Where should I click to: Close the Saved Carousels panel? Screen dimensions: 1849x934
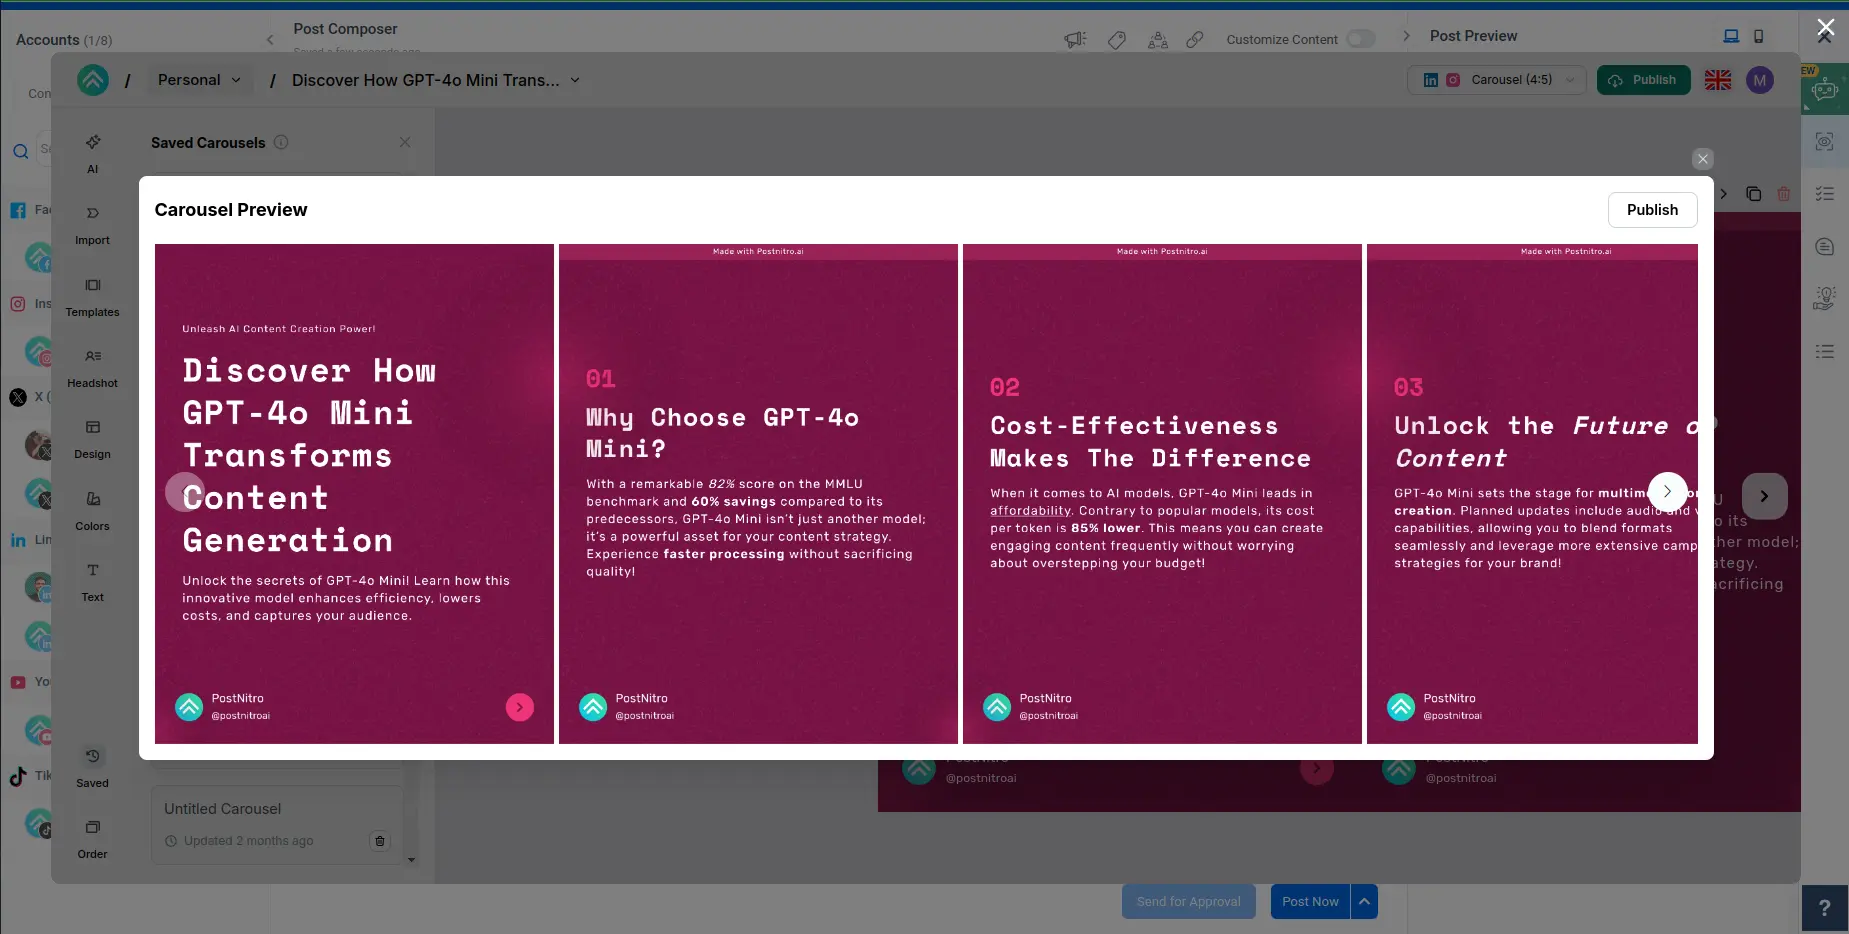[405, 142]
